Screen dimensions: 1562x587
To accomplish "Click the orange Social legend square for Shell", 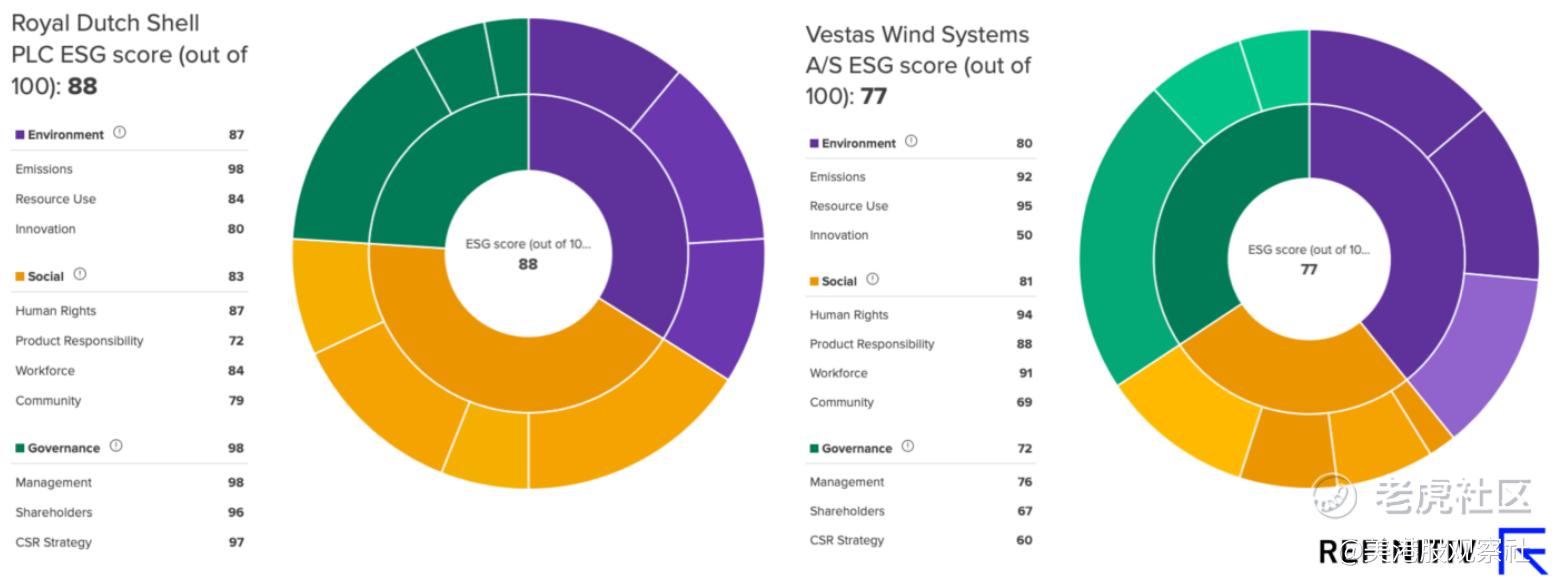I will click(x=19, y=277).
